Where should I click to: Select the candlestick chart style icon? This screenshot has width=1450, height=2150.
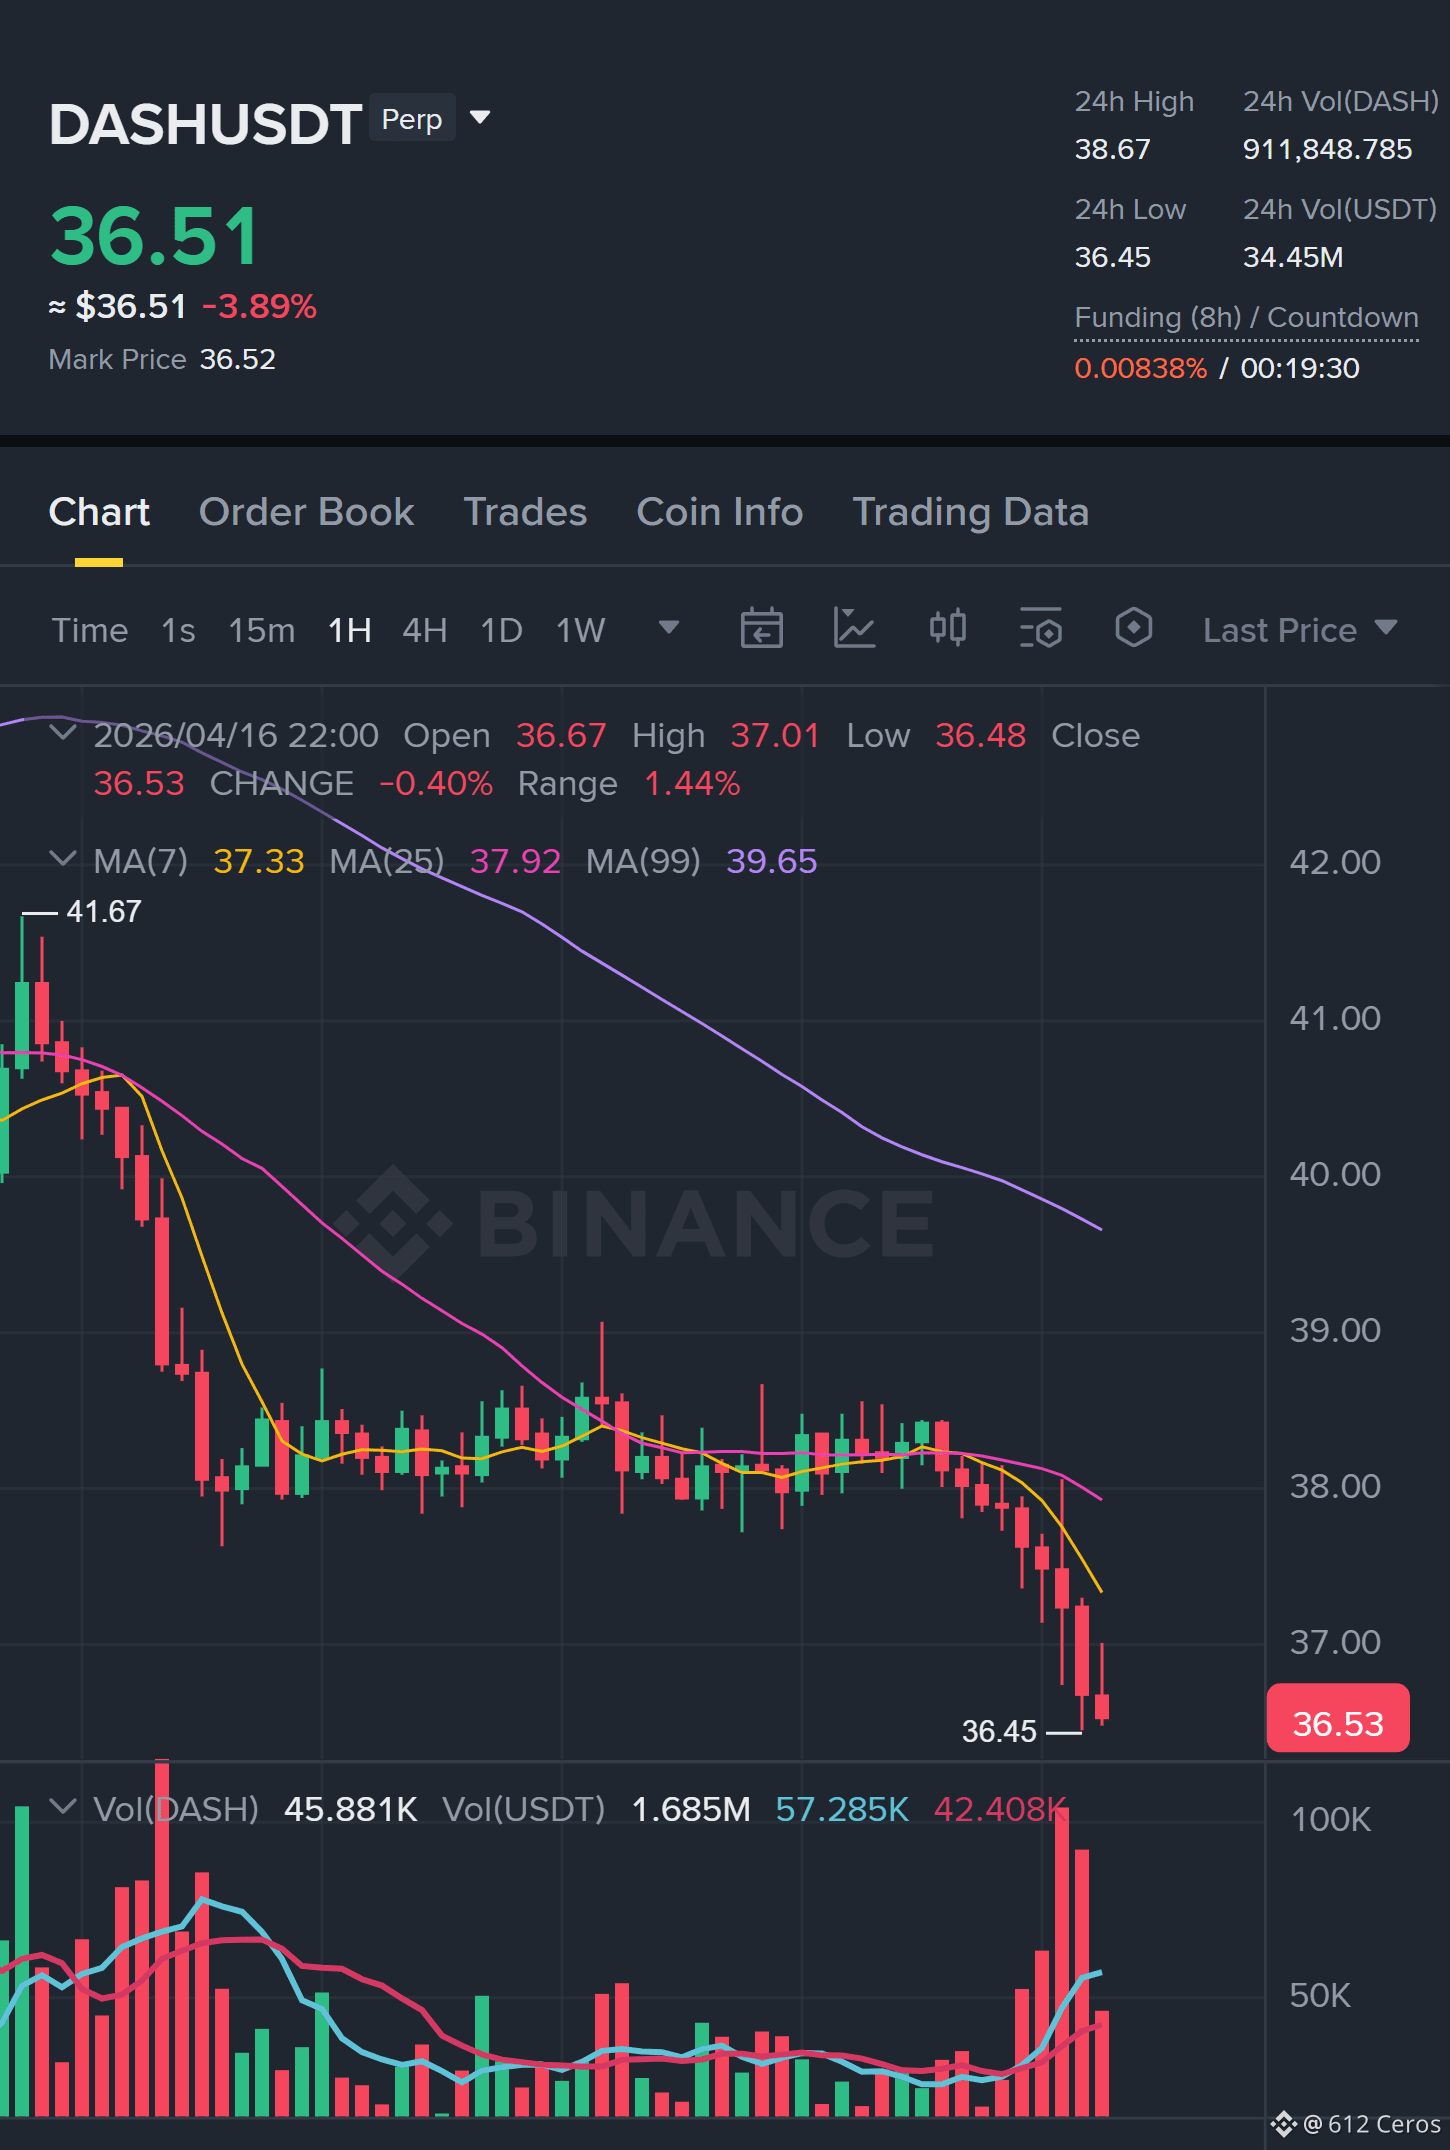(947, 629)
